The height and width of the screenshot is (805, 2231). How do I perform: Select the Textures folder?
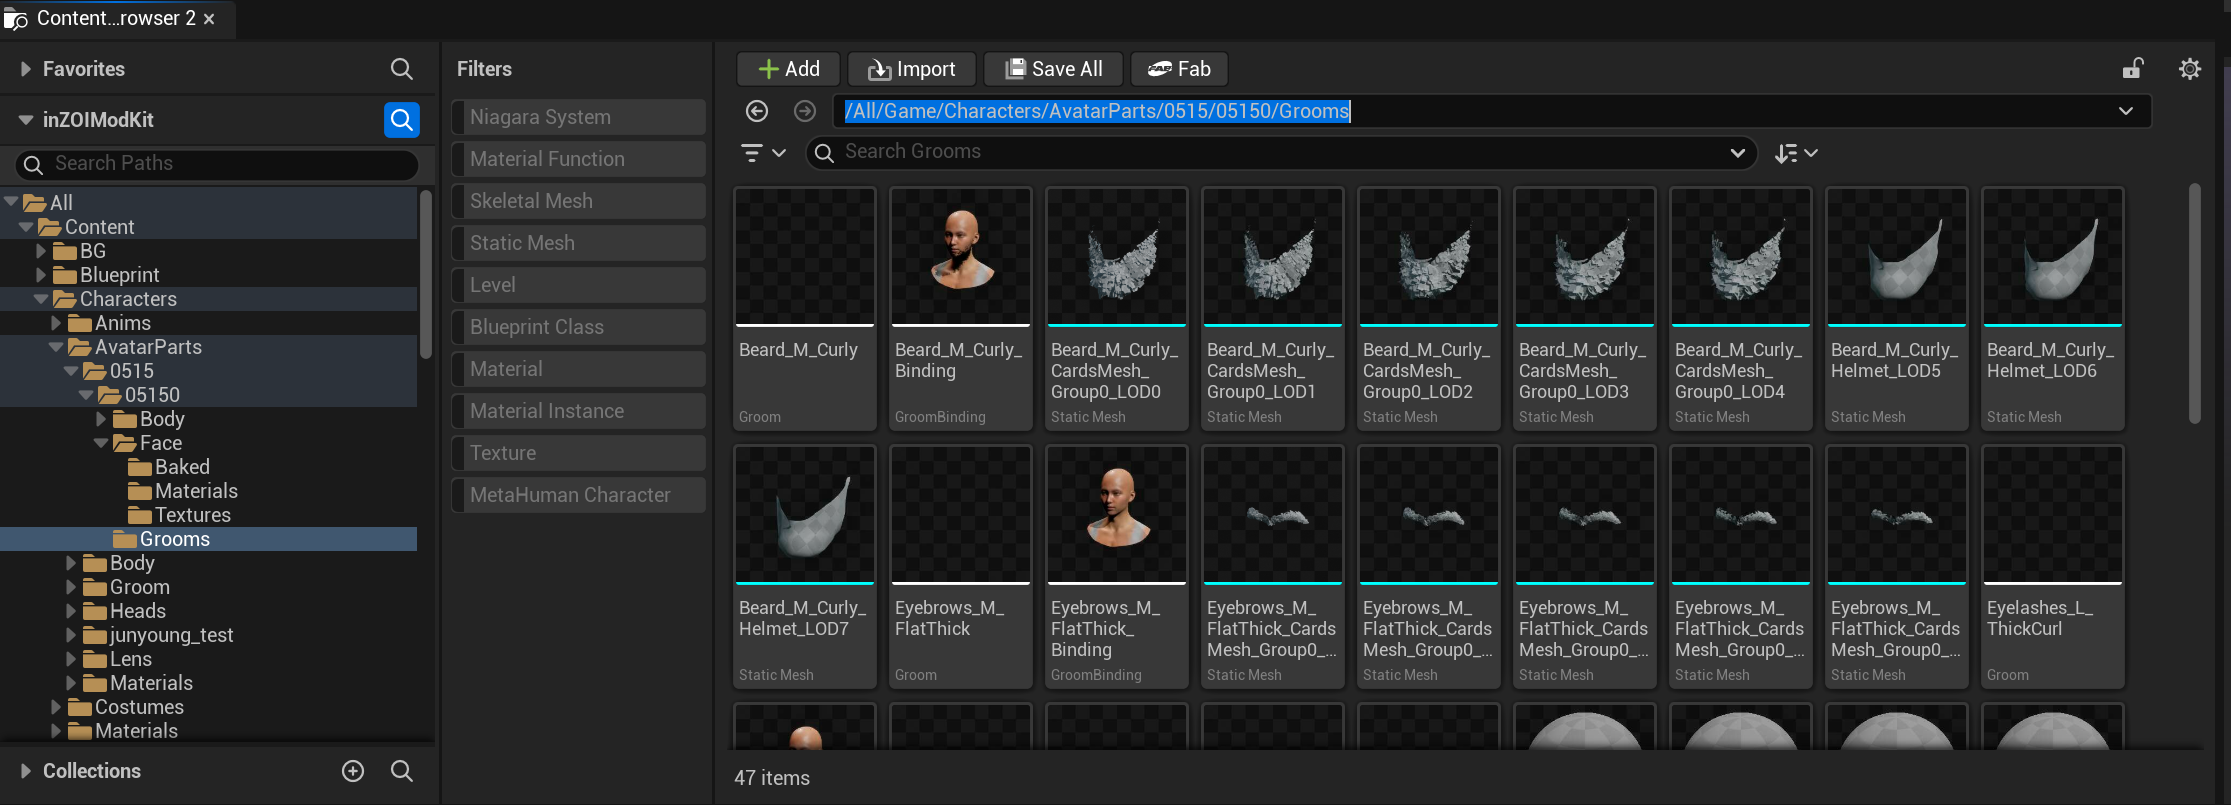click(x=209, y=515)
